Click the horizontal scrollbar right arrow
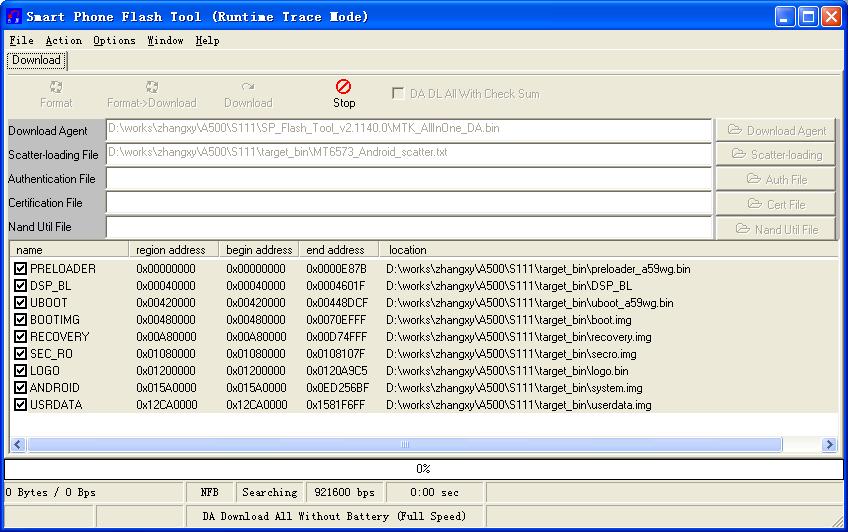This screenshot has height=532, width=848. pos(829,444)
